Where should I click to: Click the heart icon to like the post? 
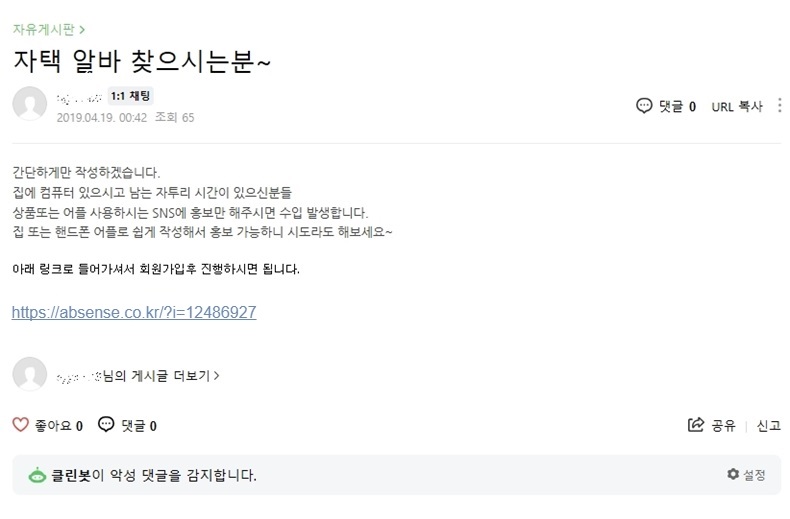(x=20, y=425)
